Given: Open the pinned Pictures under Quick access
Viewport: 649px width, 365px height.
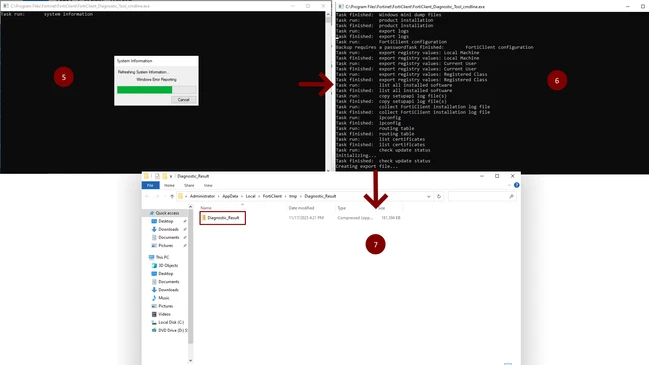Looking at the screenshot, I should point(165,245).
